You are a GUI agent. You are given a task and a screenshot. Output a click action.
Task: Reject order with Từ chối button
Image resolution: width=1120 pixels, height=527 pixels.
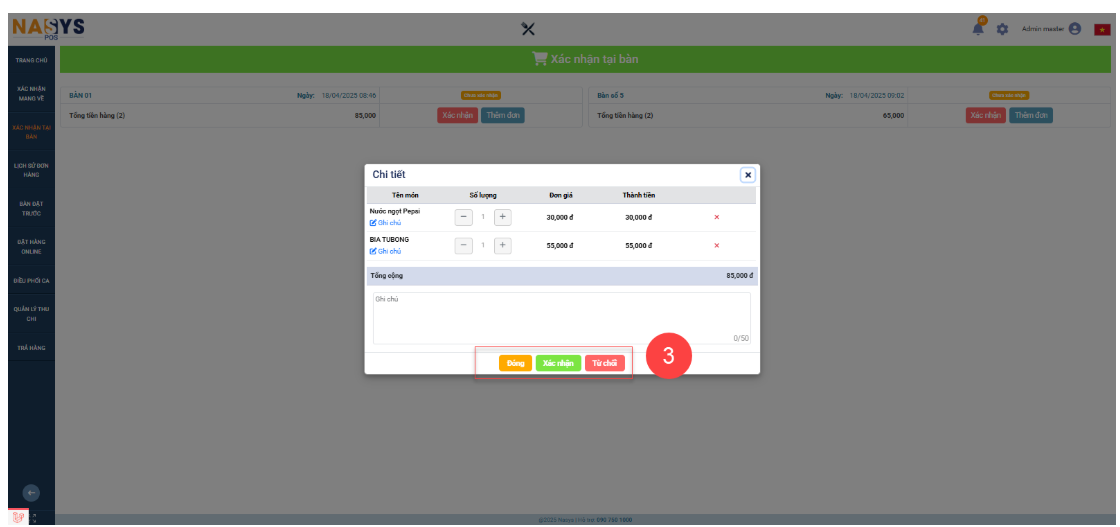click(x=604, y=363)
